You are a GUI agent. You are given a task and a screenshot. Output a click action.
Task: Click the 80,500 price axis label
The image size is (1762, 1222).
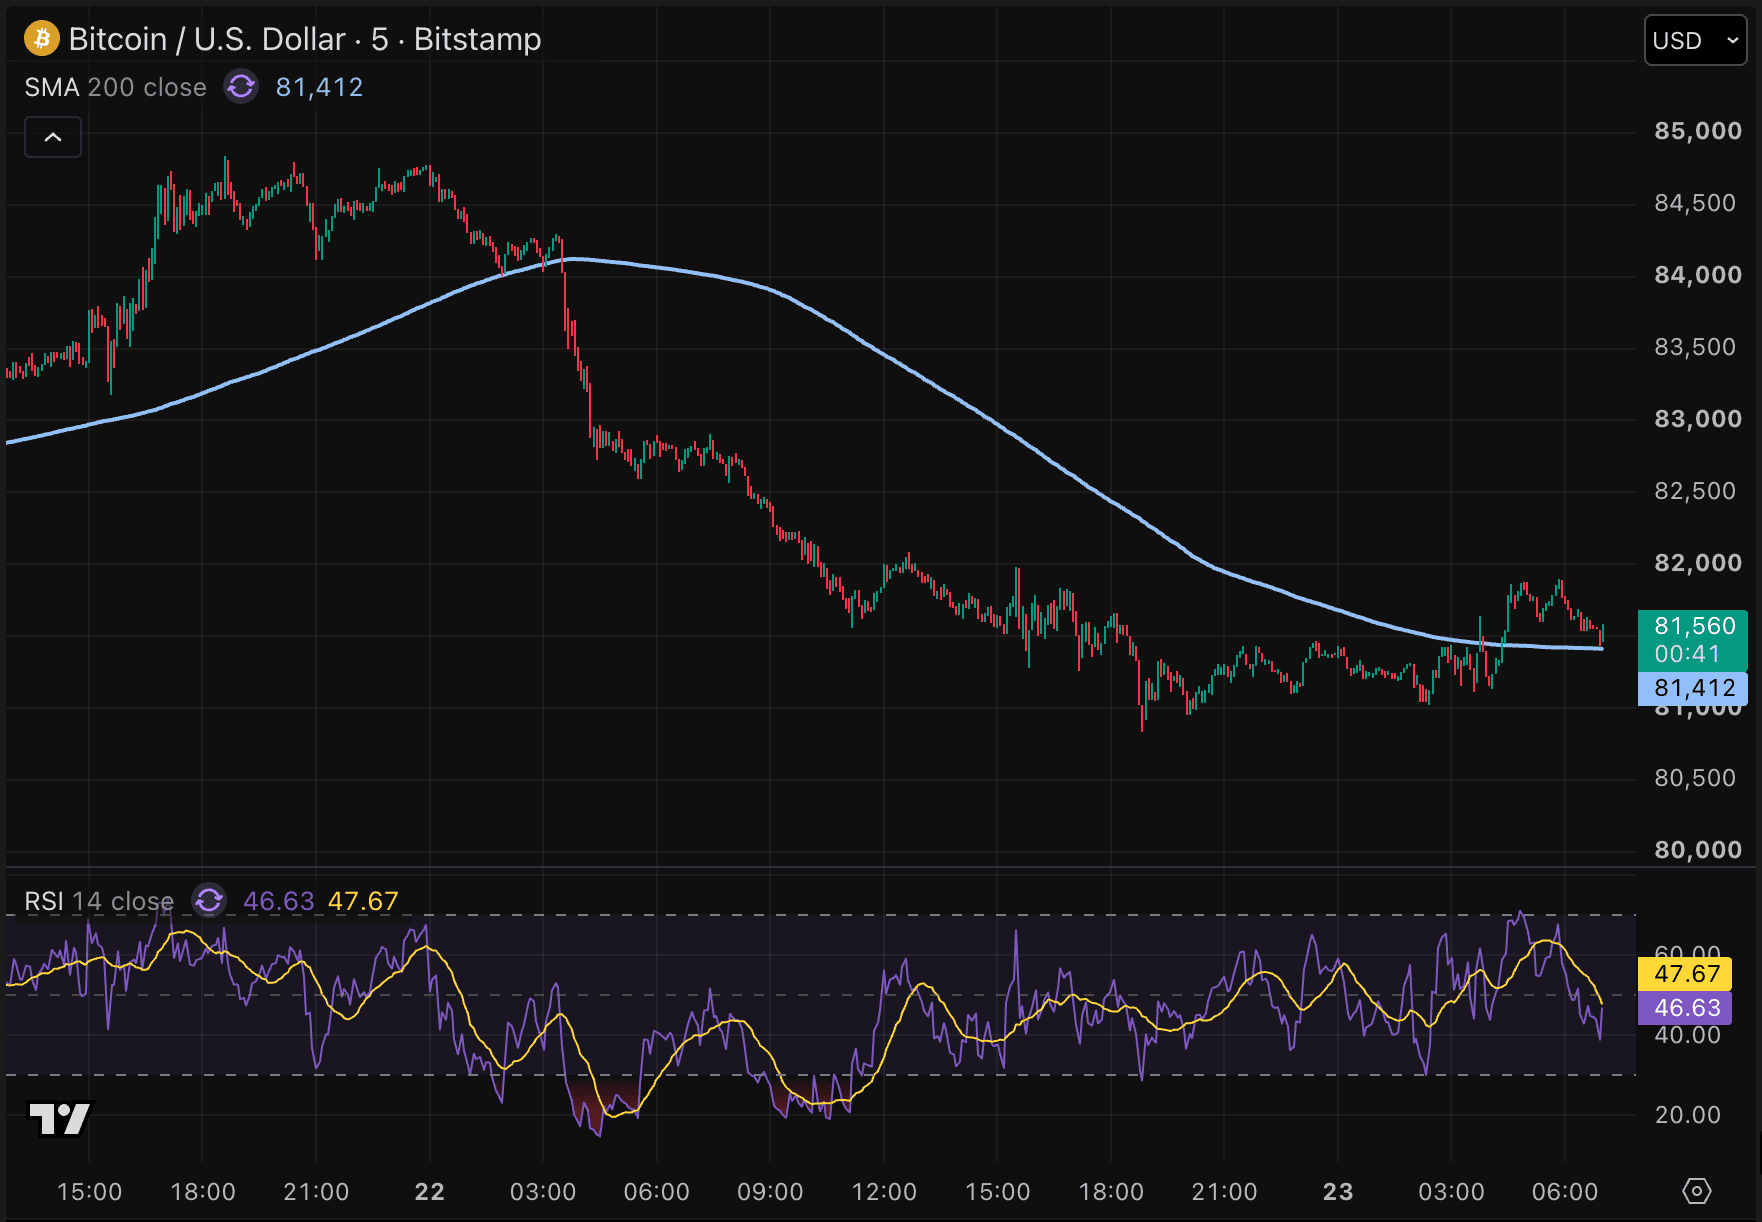[1695, 778]
